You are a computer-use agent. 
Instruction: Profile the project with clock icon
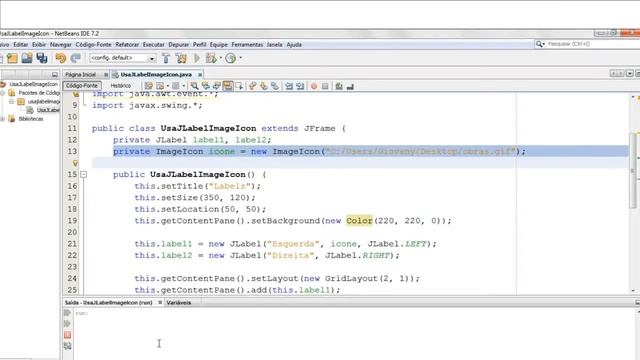pos(231,58)
